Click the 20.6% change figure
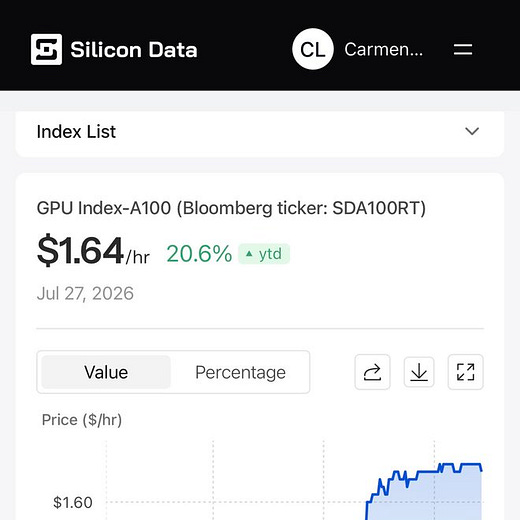 [199, 254]
